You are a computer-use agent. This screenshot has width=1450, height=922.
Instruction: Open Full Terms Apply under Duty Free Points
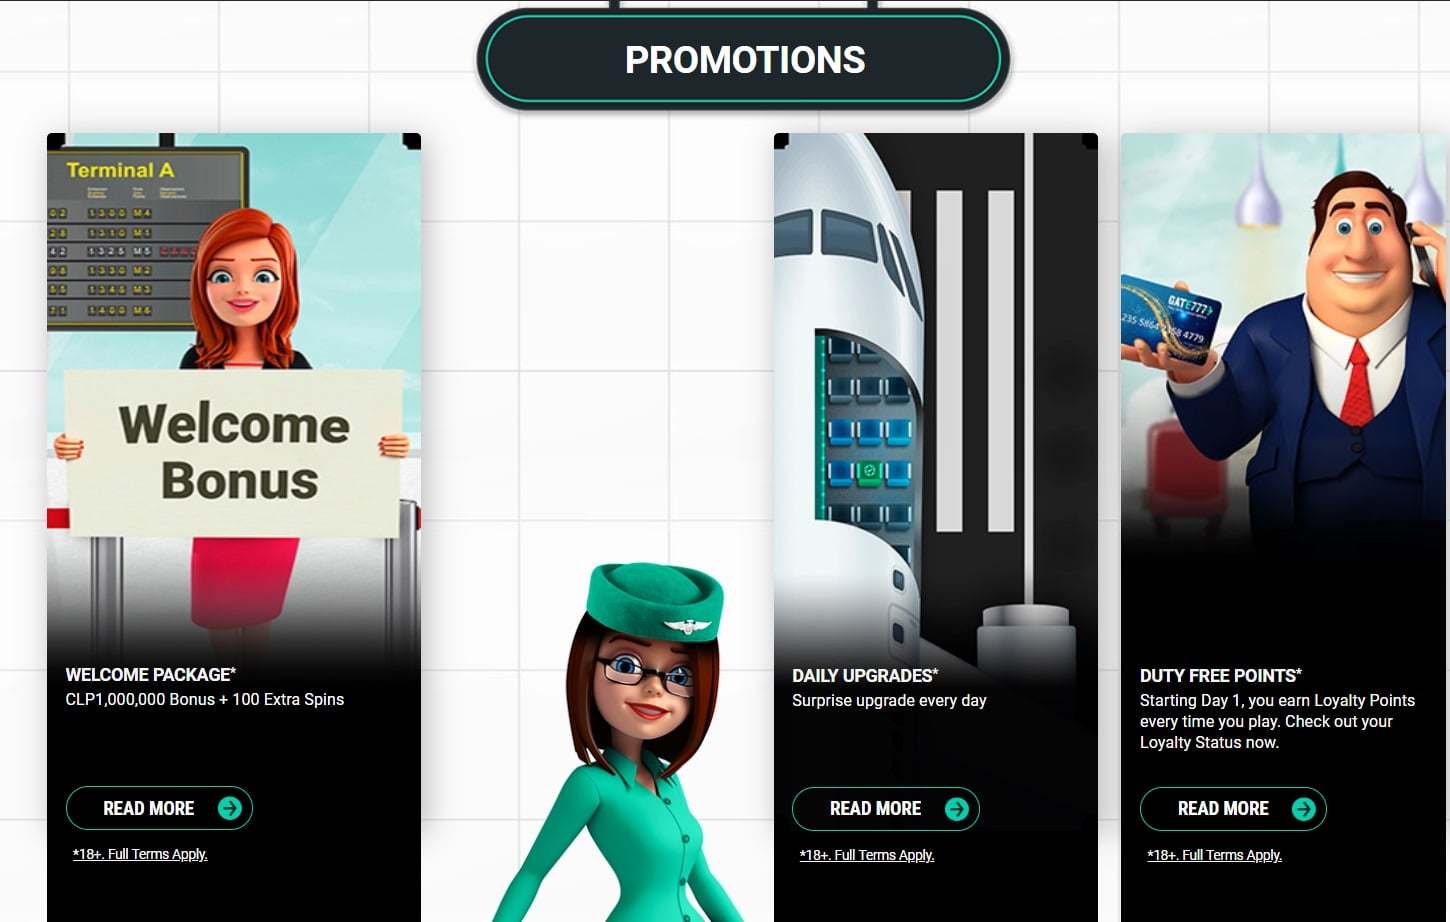click(1214, 855)
